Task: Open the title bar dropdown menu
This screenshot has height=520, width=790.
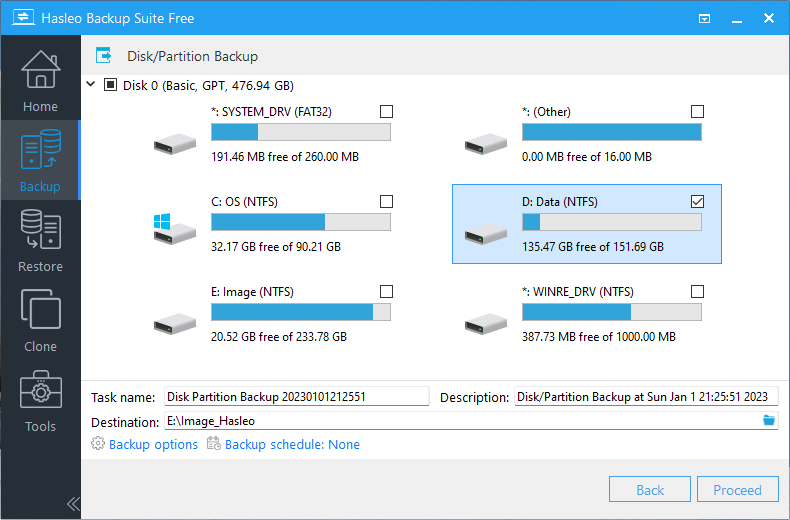Action: [705, 18]
